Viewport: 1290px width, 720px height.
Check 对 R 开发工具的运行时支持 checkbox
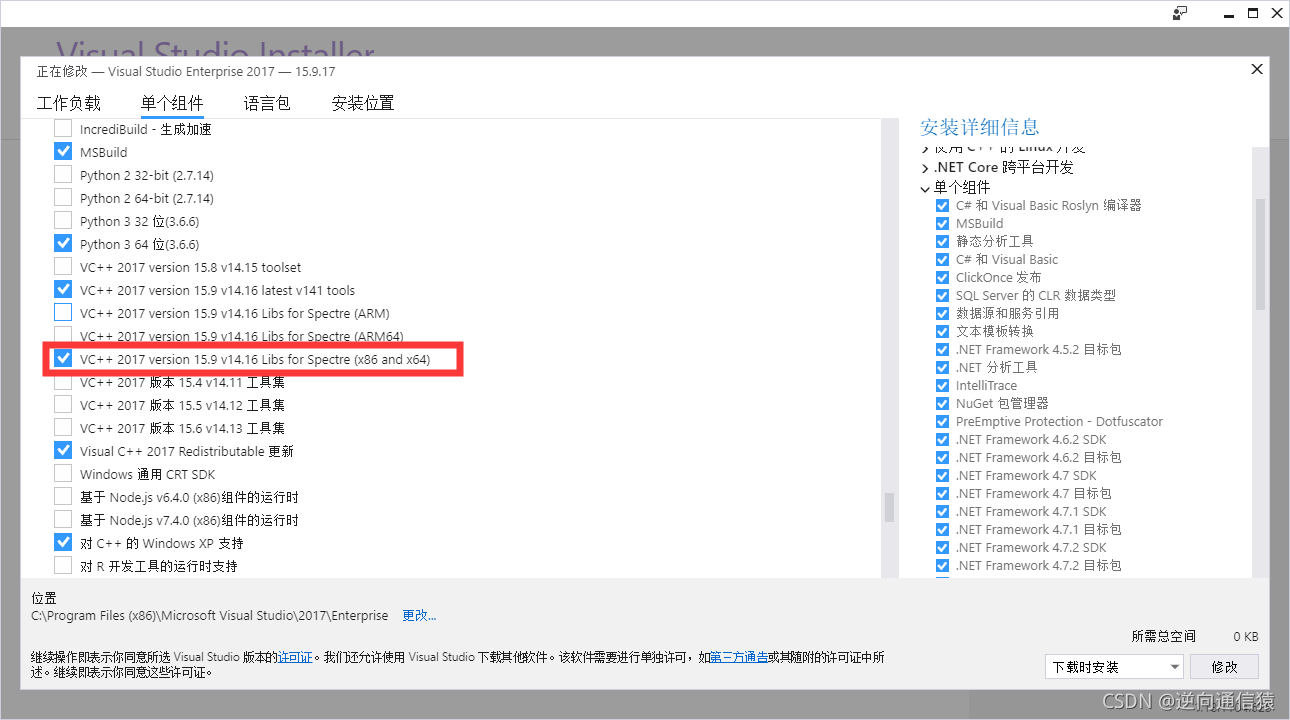63,566
